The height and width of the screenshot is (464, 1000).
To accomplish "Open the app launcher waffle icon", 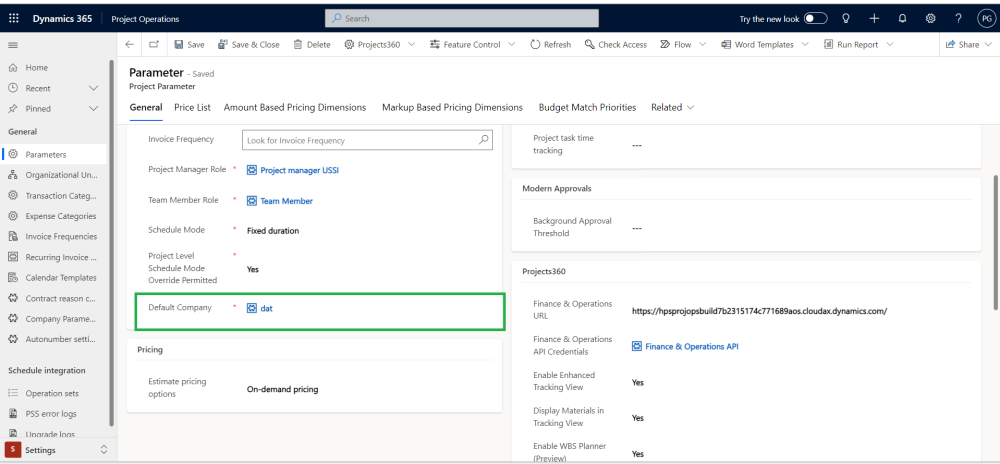I will [13, 18].
